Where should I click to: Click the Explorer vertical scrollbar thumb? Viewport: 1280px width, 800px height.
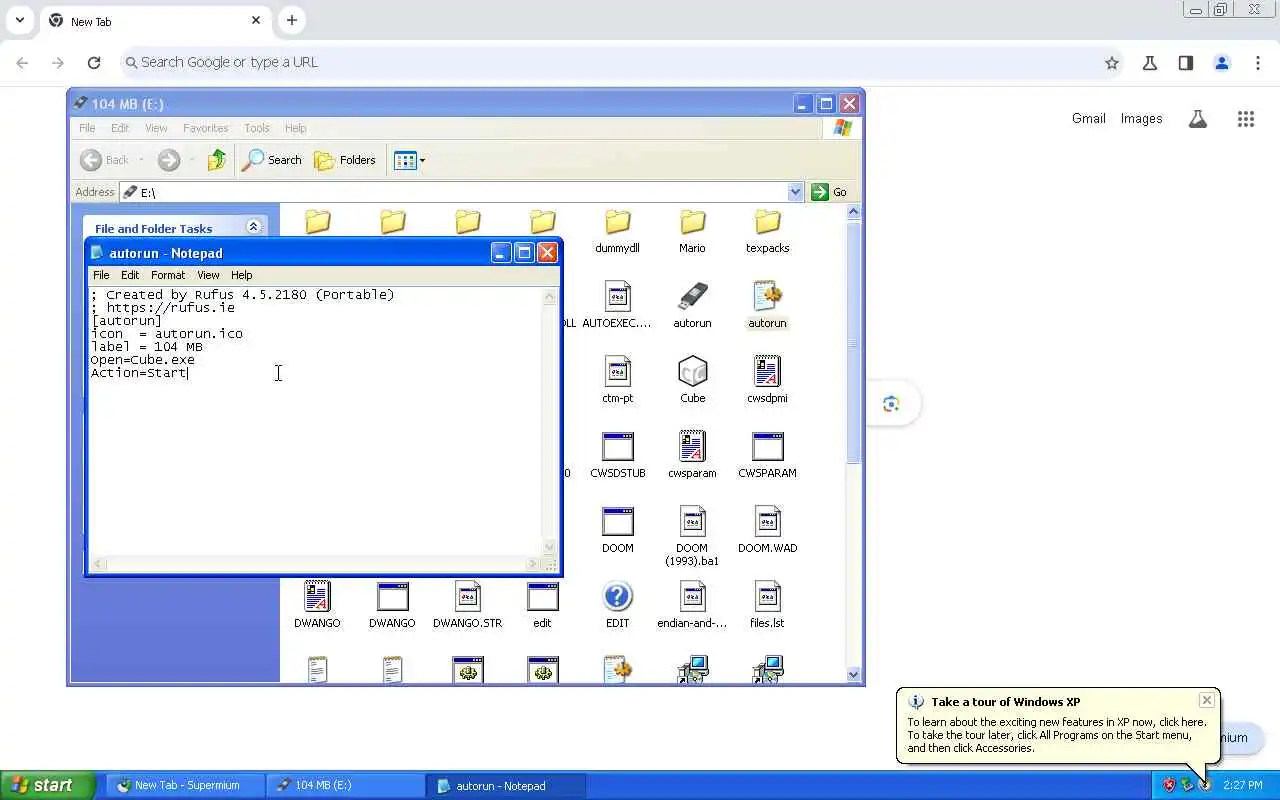[853, 342]
